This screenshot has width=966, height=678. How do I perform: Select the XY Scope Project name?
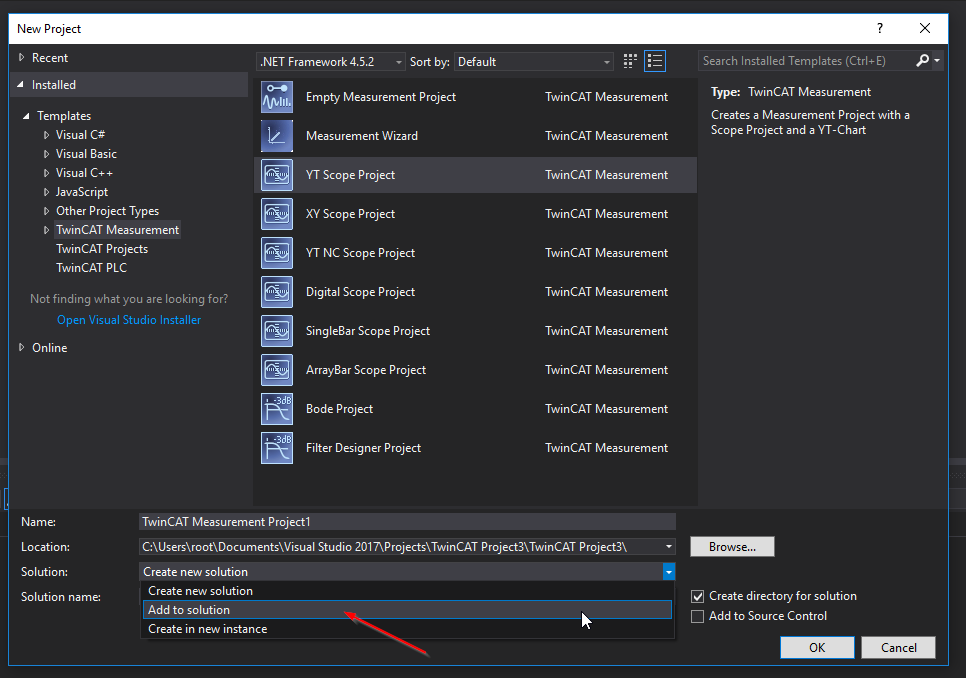coord(351,214)
